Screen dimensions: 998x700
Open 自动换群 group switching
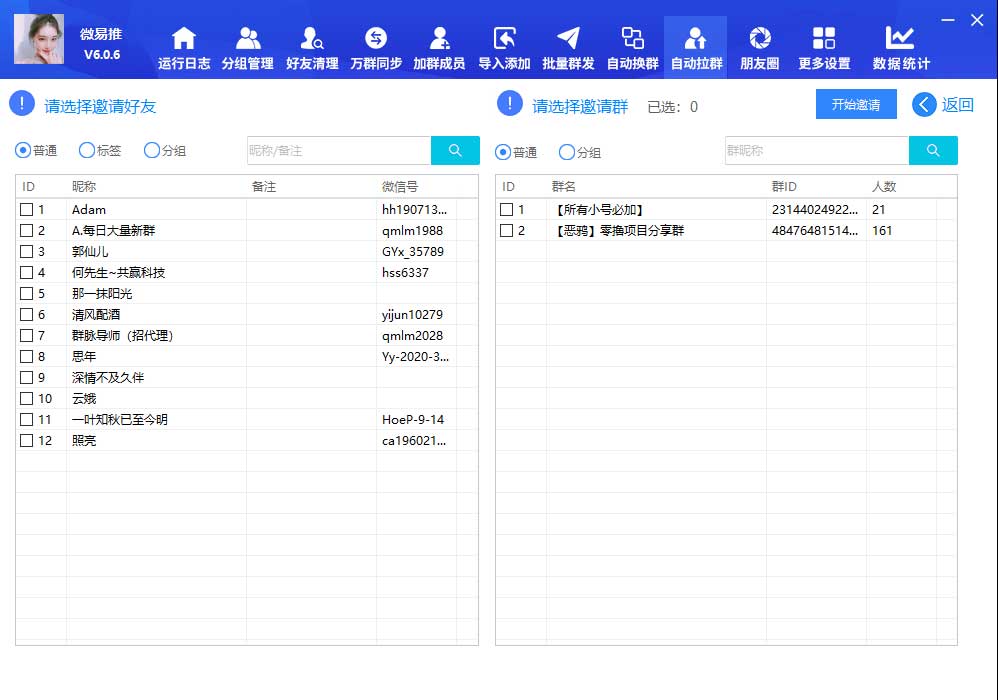point(632,48)
